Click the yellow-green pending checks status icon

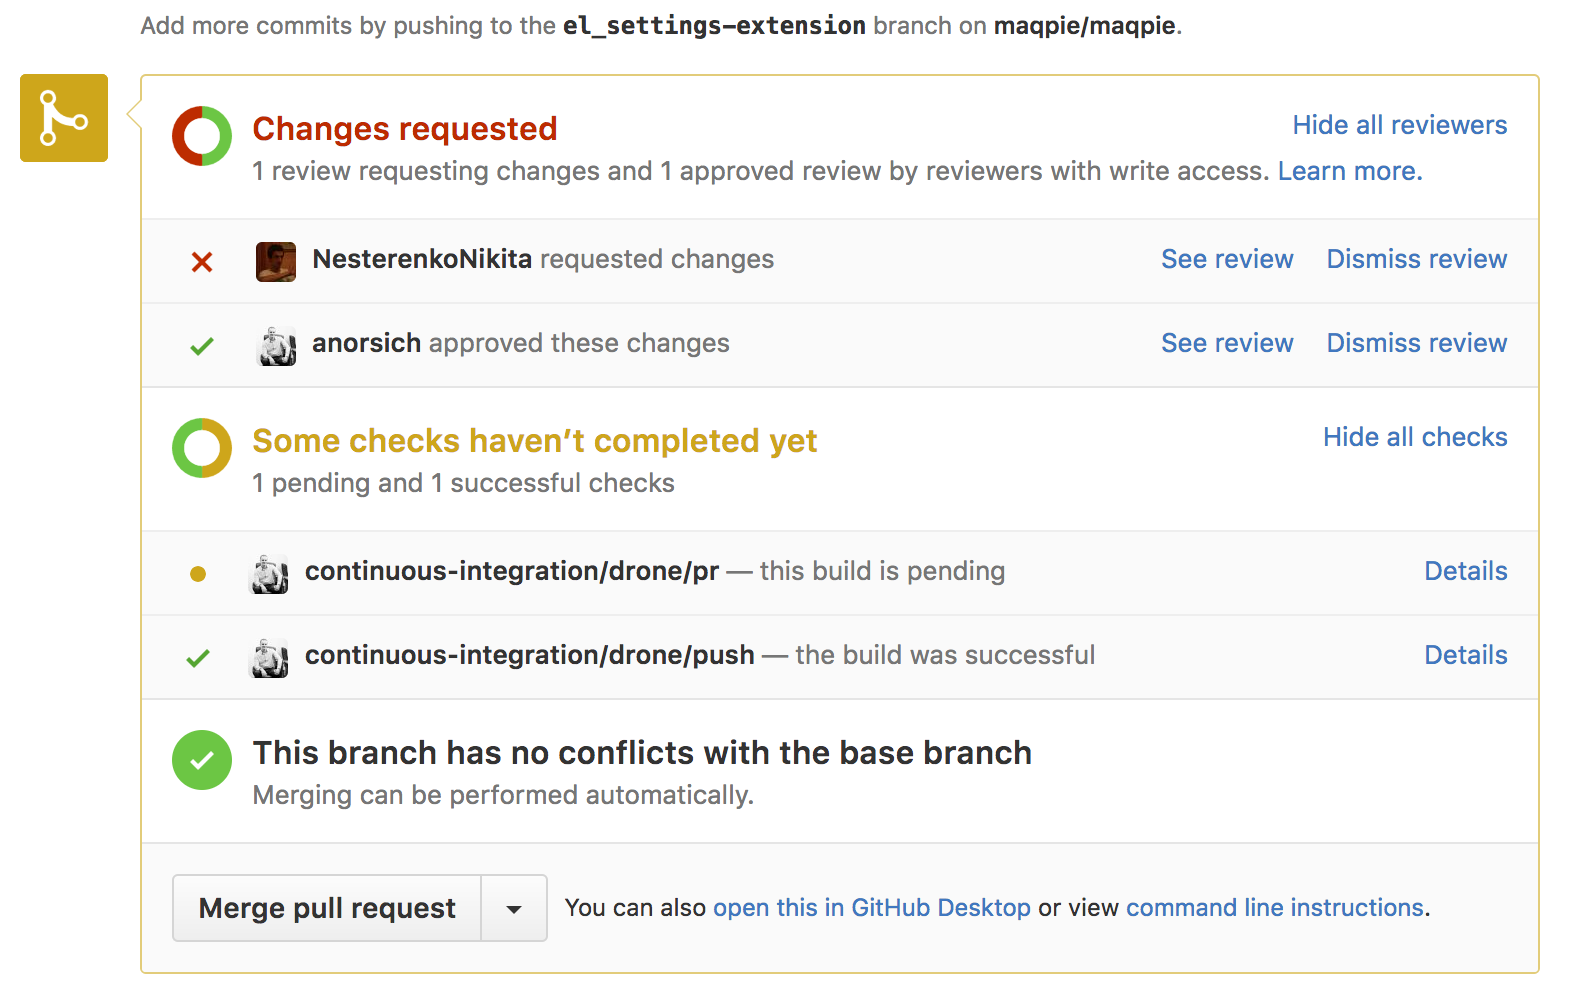202,448
